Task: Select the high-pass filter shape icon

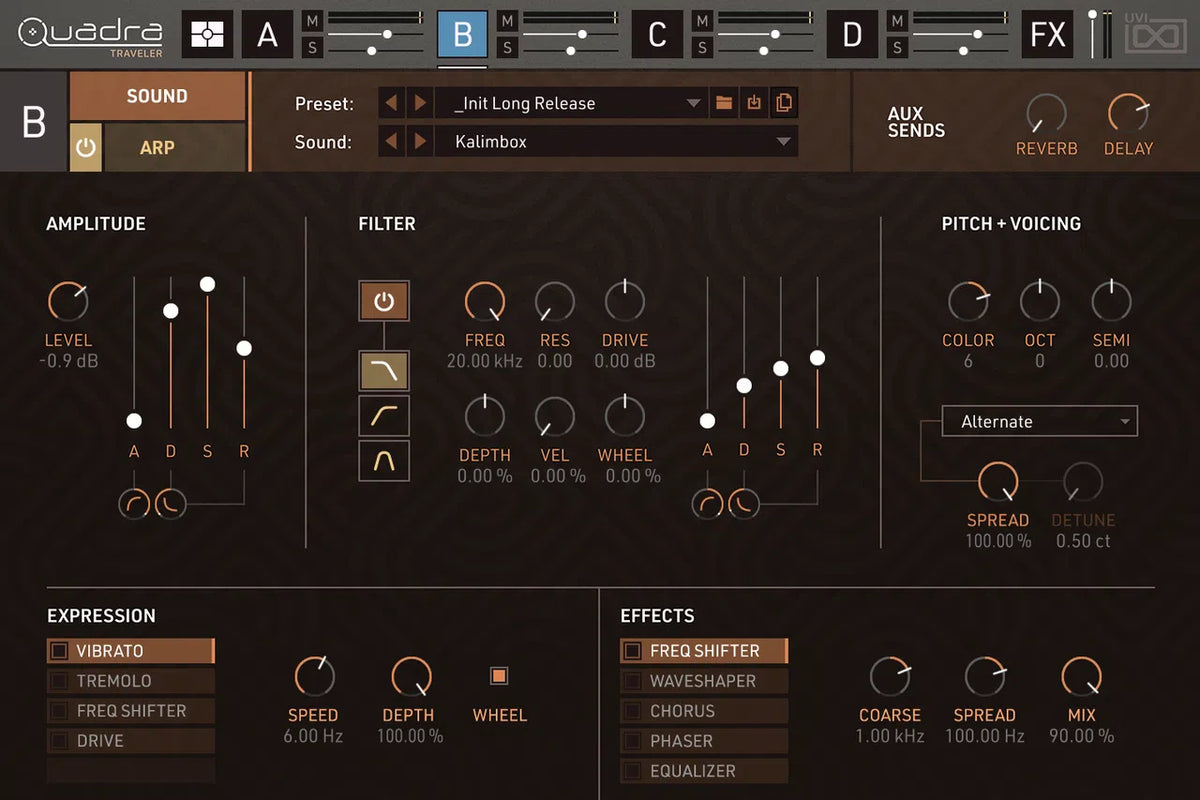Action: click(384, 415)
